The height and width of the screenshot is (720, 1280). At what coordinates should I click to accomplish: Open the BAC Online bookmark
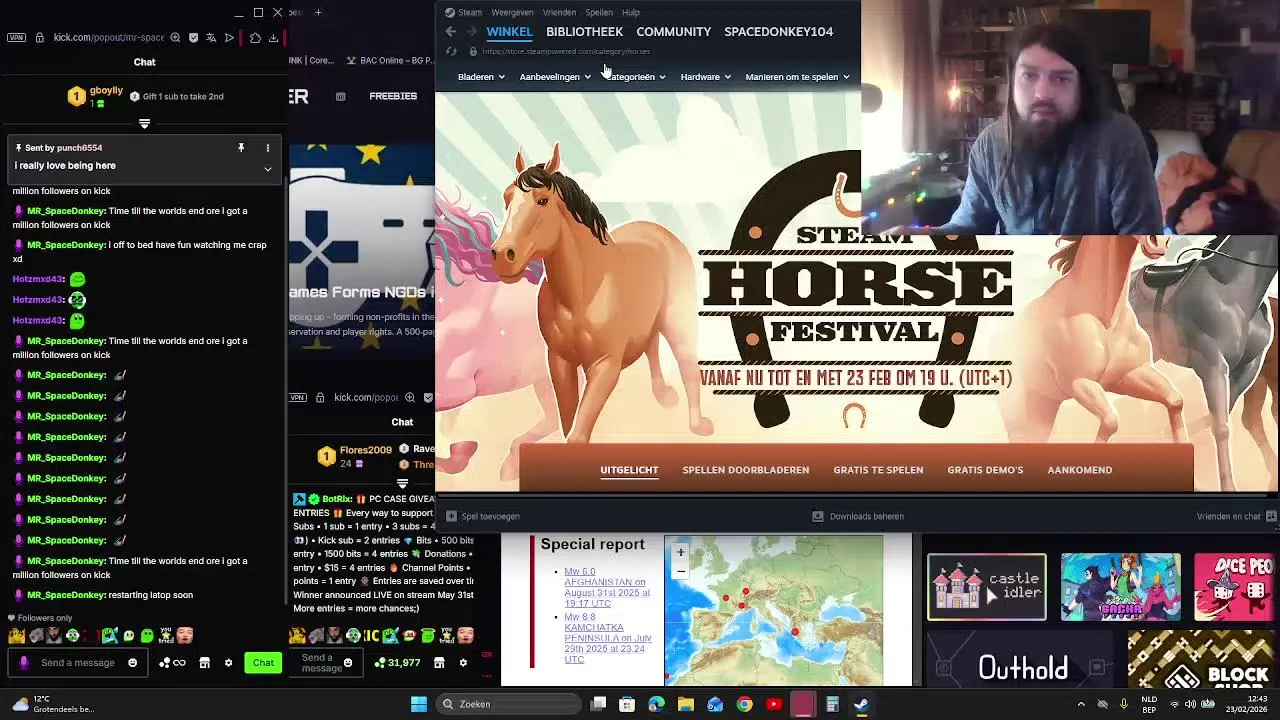click(x=390, y=60)
